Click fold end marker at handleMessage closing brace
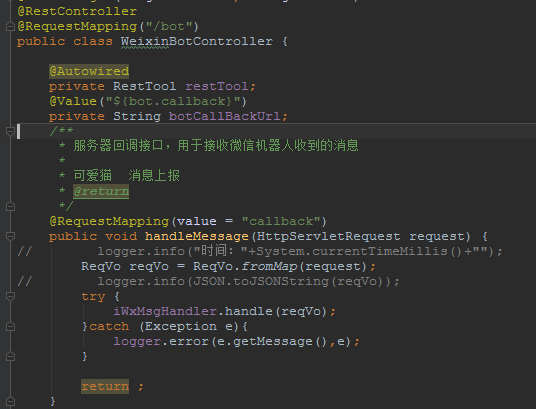Image resolution: width=536 pixels, height=409 pixels. pyautogui.click(x=10, y=401)
